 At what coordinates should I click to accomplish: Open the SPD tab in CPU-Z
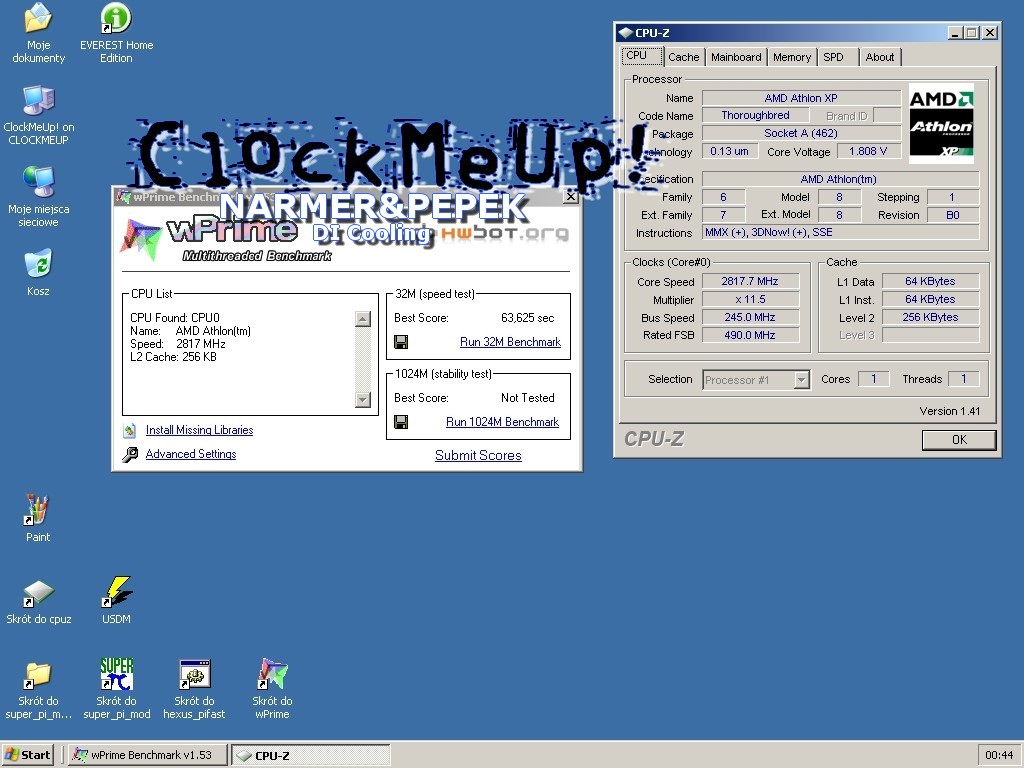click(x=837, y=57)
